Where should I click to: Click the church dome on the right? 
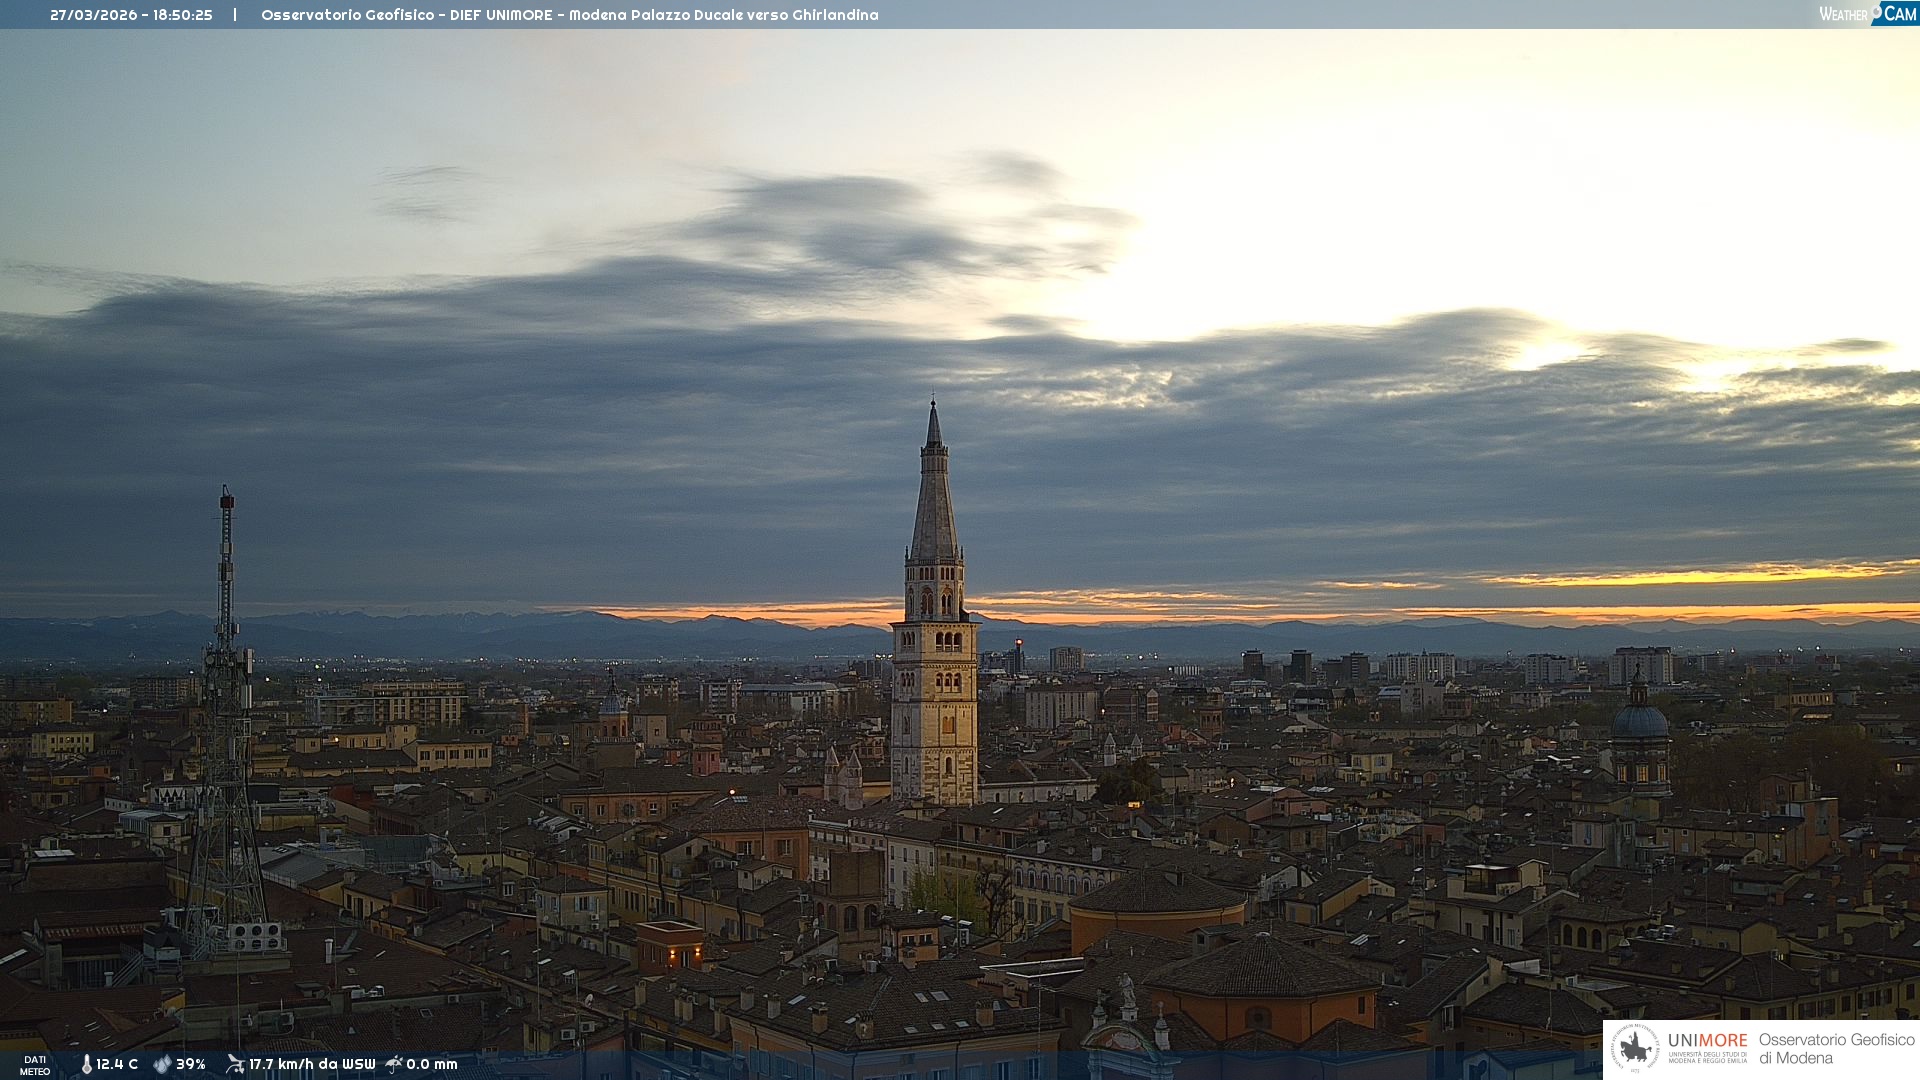1640,720
